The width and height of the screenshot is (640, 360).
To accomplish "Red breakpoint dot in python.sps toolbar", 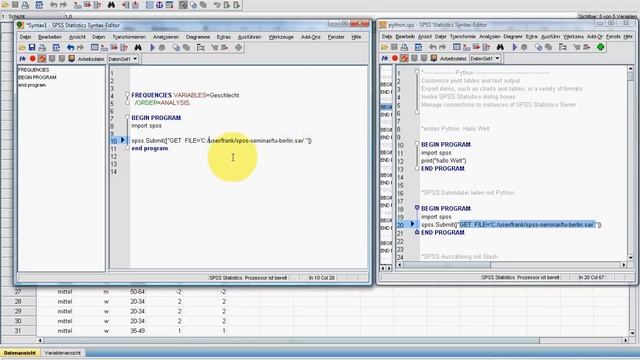I will point(395,58).
